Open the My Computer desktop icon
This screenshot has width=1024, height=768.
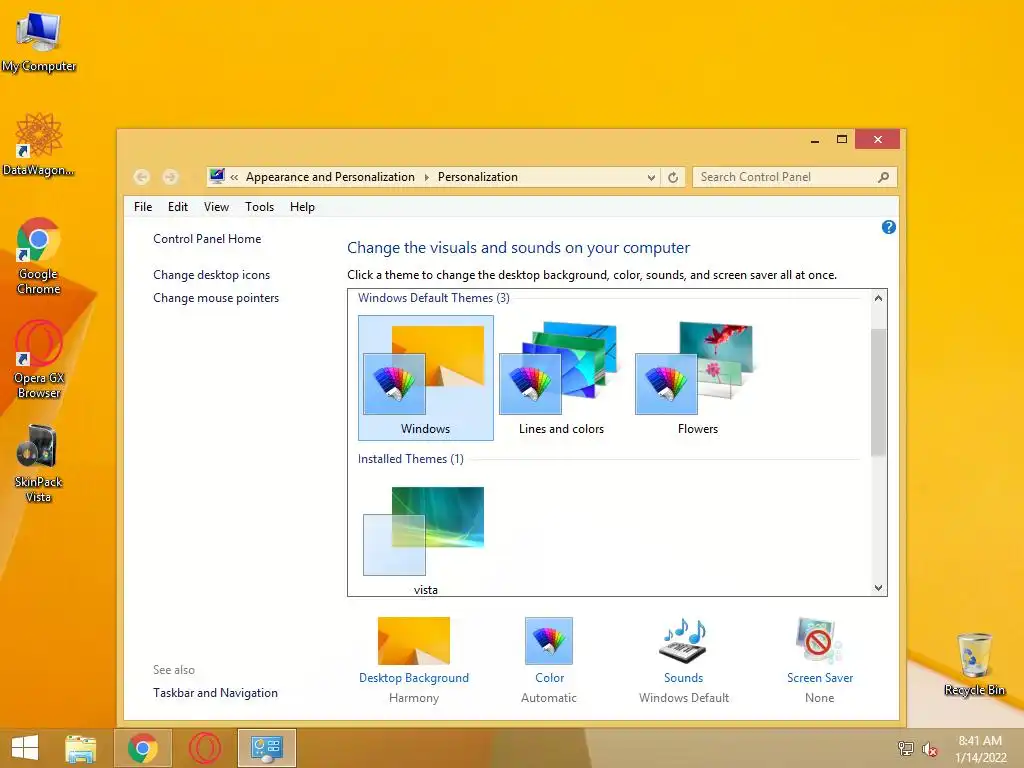39,42
